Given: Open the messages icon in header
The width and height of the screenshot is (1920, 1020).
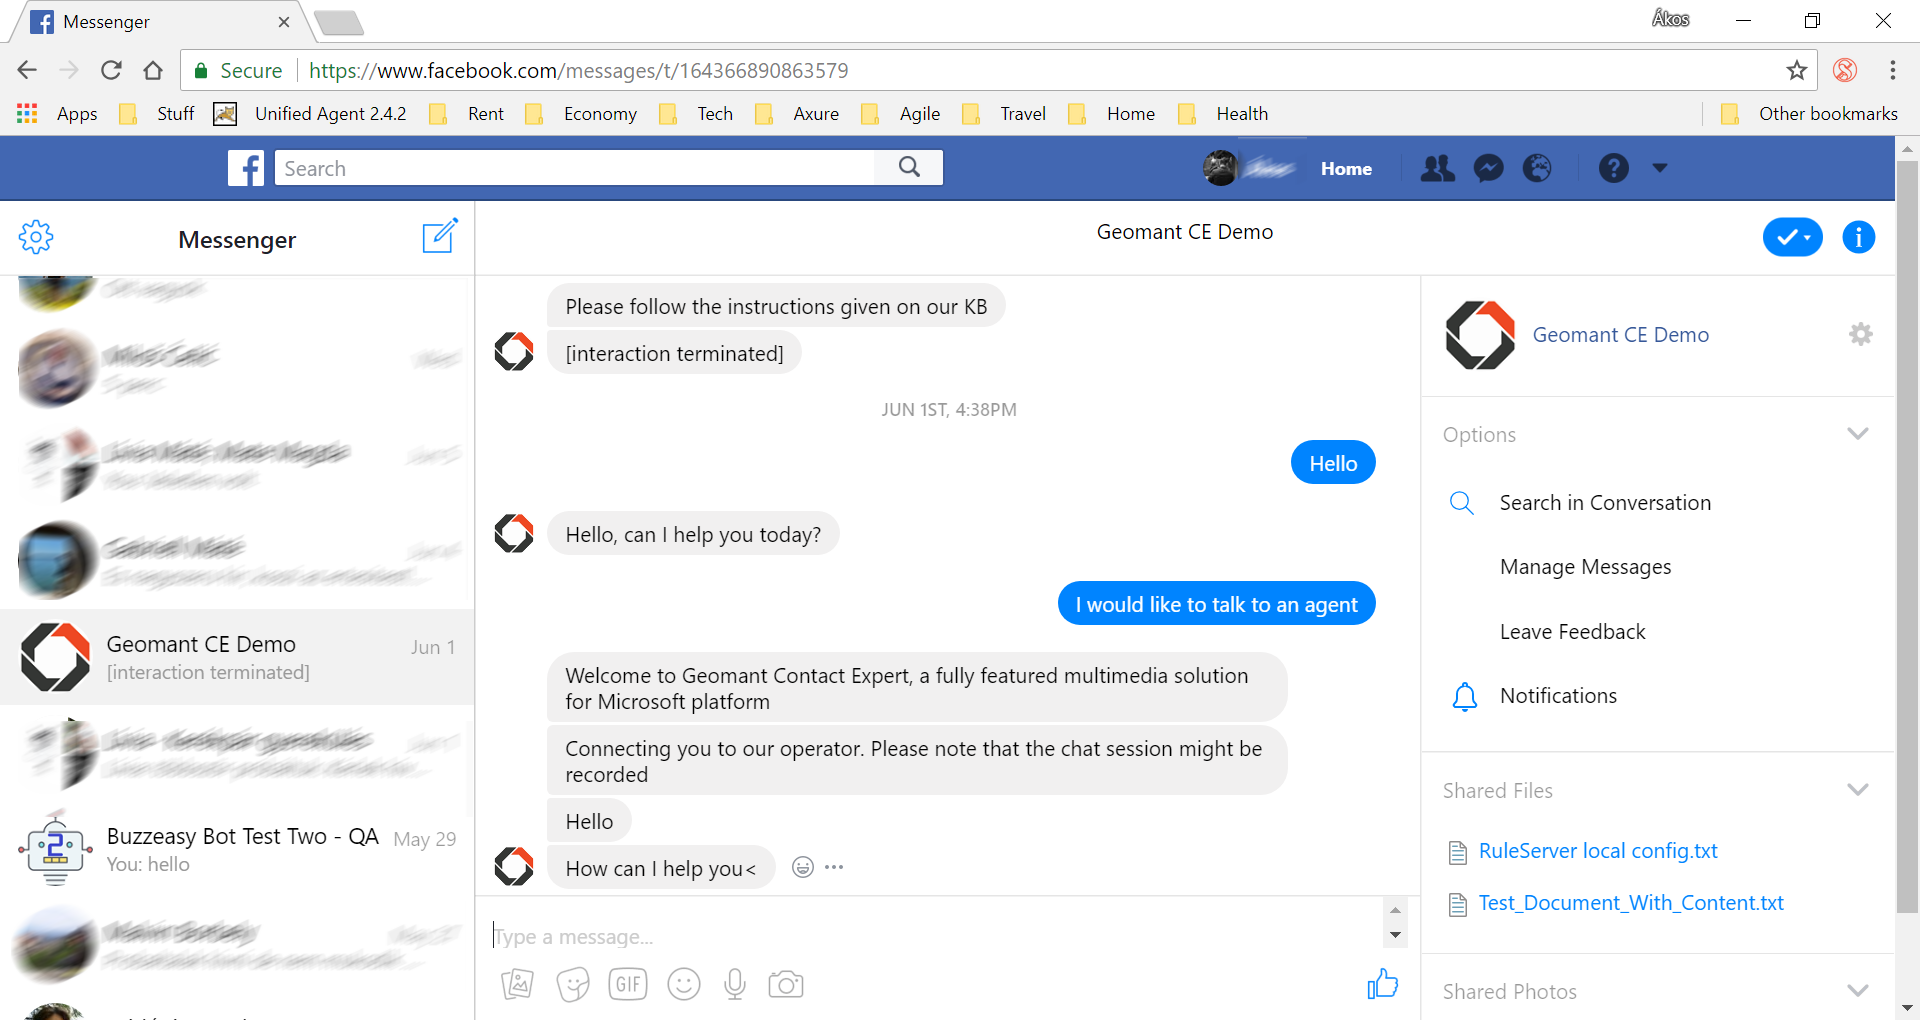Looking at the screenshot, I should click(1489, 168).
